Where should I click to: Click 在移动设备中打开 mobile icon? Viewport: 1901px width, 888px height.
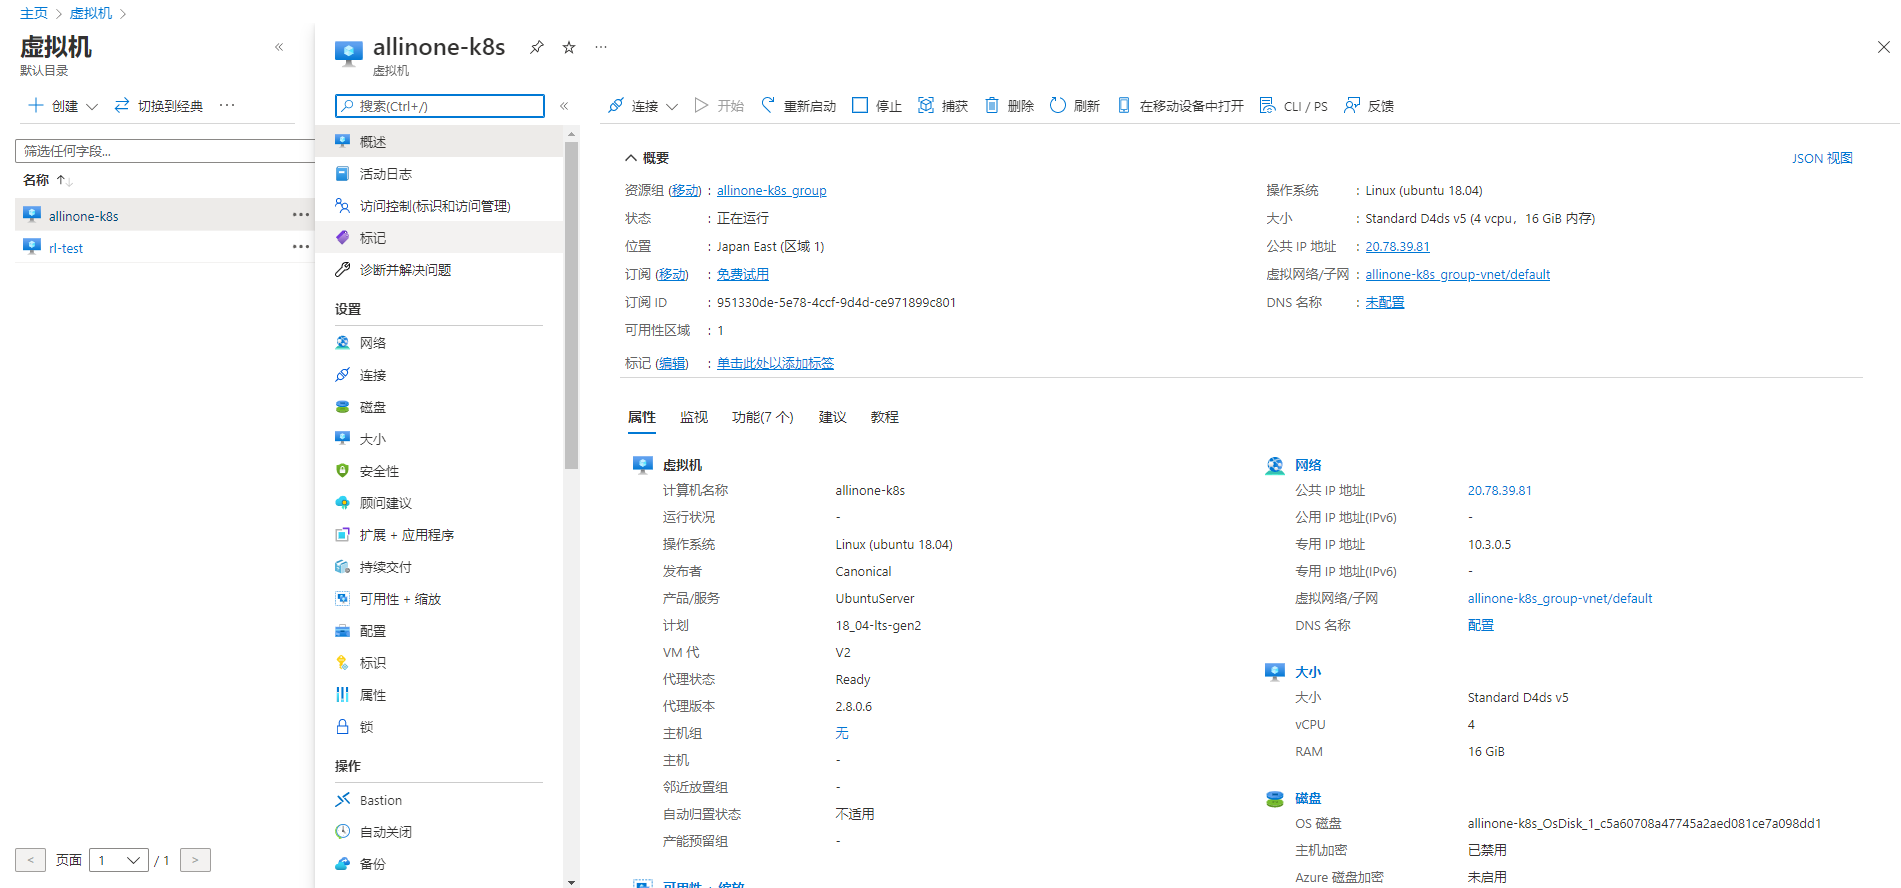click(x=1124, y=105)
